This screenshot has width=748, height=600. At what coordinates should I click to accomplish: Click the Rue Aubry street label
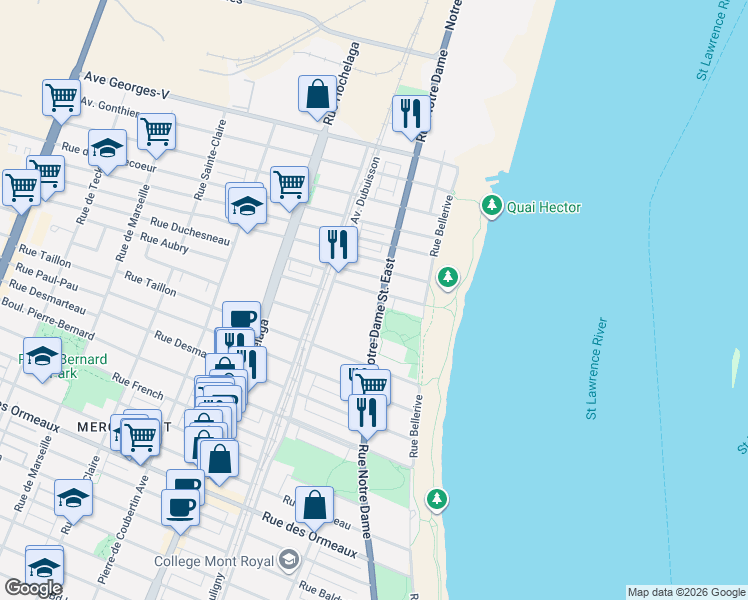click(x=164, y=242)
